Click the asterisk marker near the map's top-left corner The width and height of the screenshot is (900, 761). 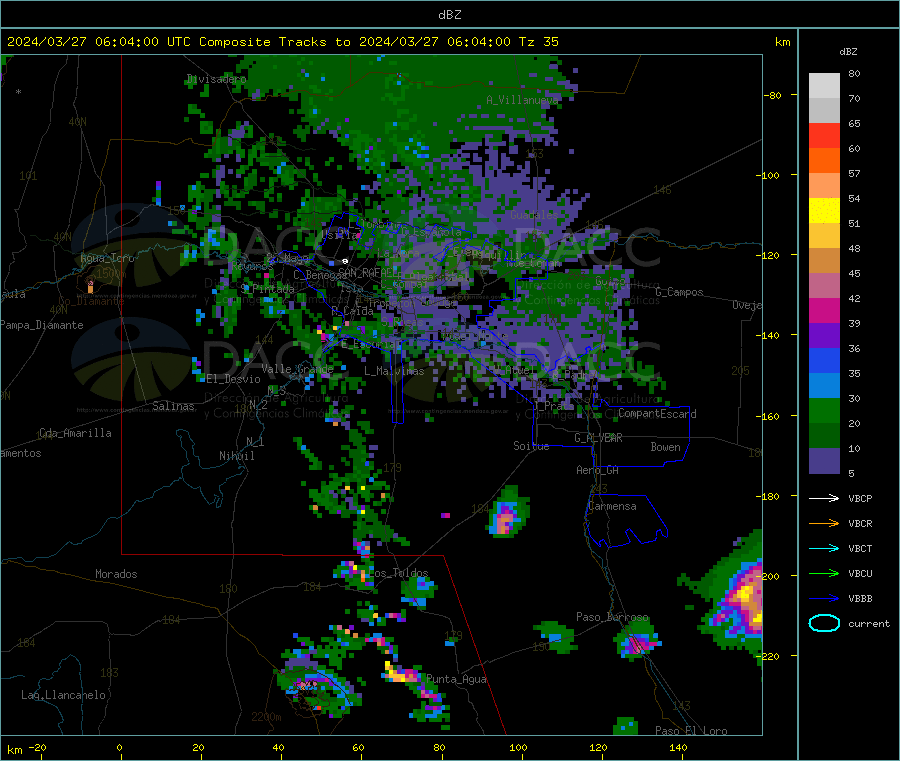[x=19, y=92]
